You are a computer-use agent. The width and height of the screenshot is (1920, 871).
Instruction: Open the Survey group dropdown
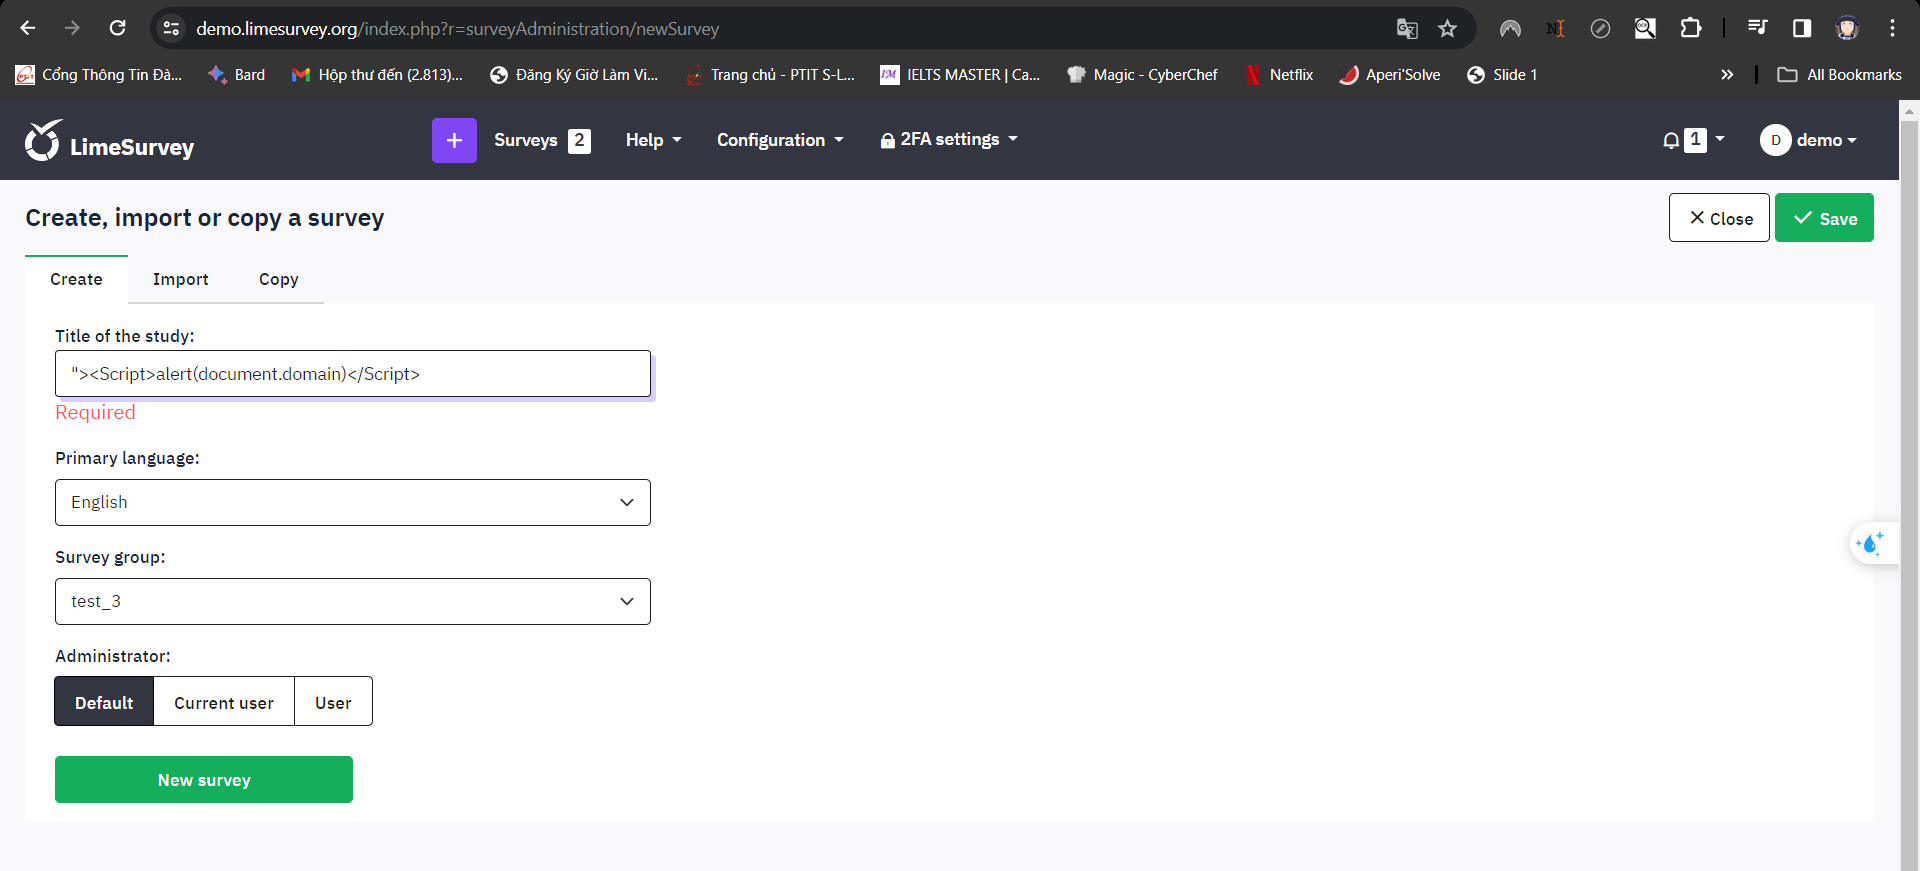point(352,601)
